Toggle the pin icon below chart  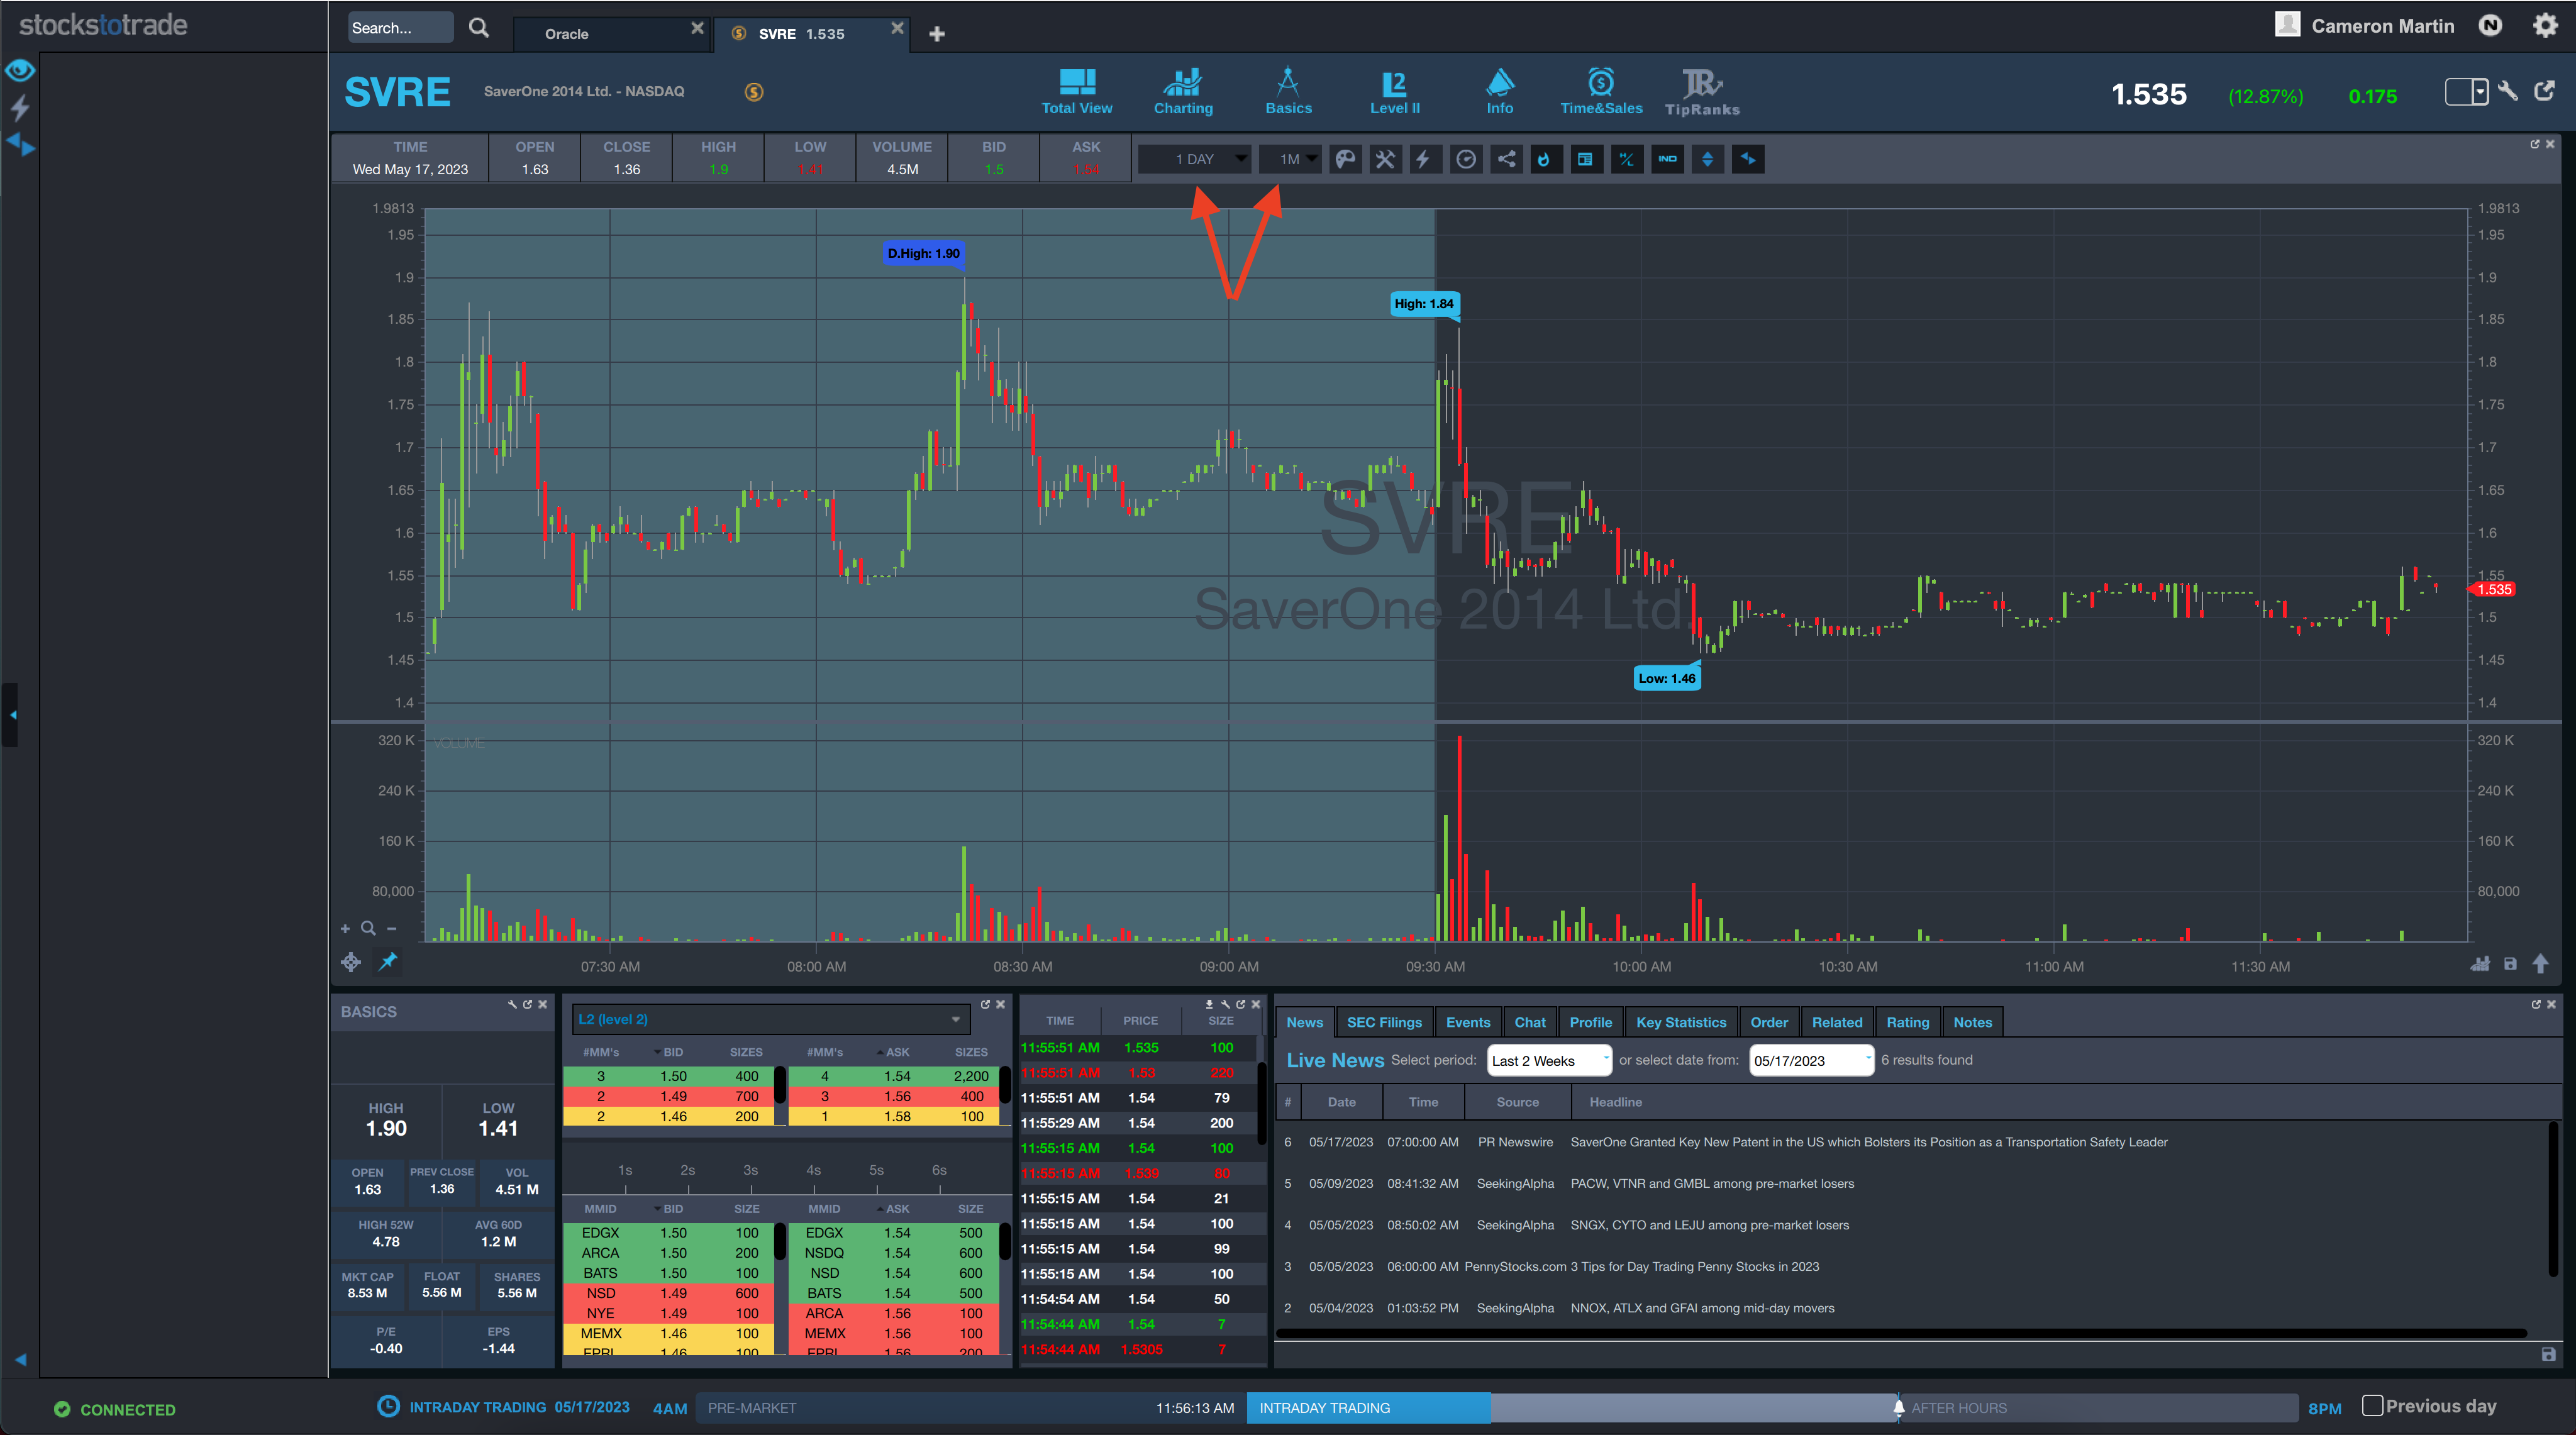click(388, 961)
